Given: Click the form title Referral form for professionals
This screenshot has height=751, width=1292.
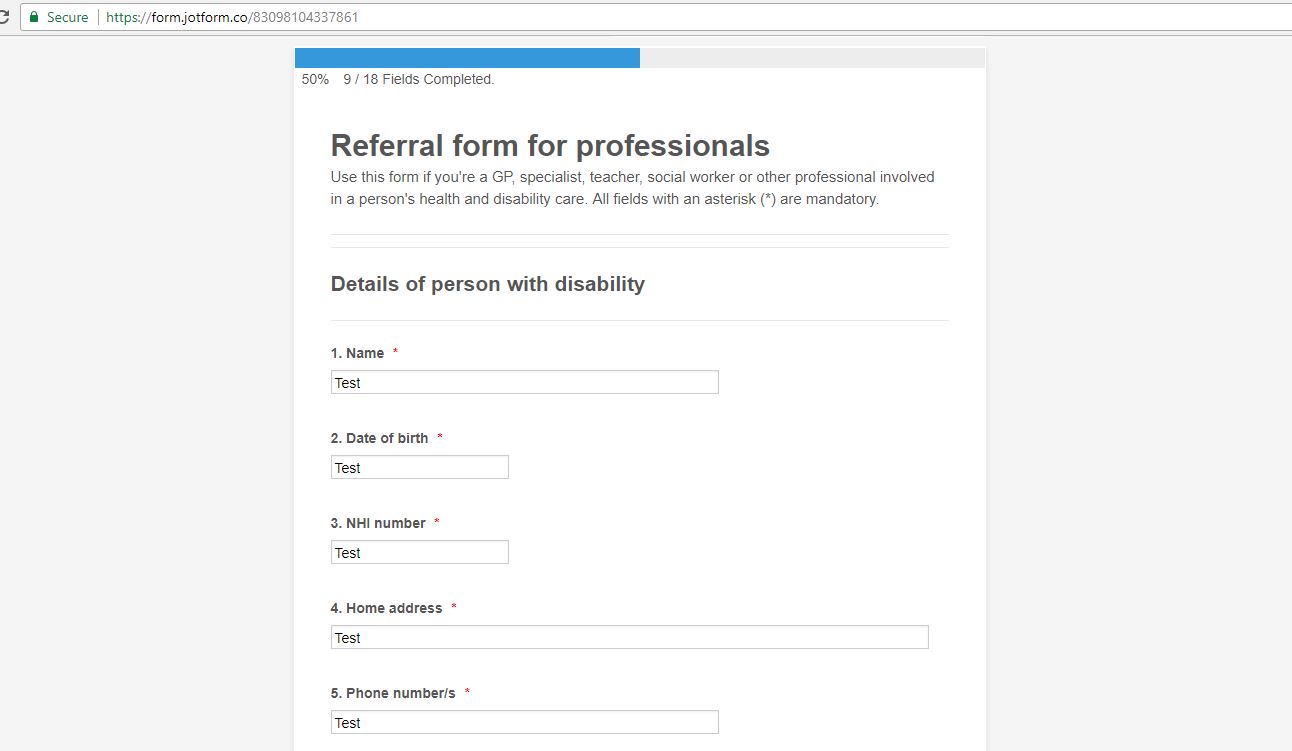Looking at the screenshot, I should click(550, 145).
